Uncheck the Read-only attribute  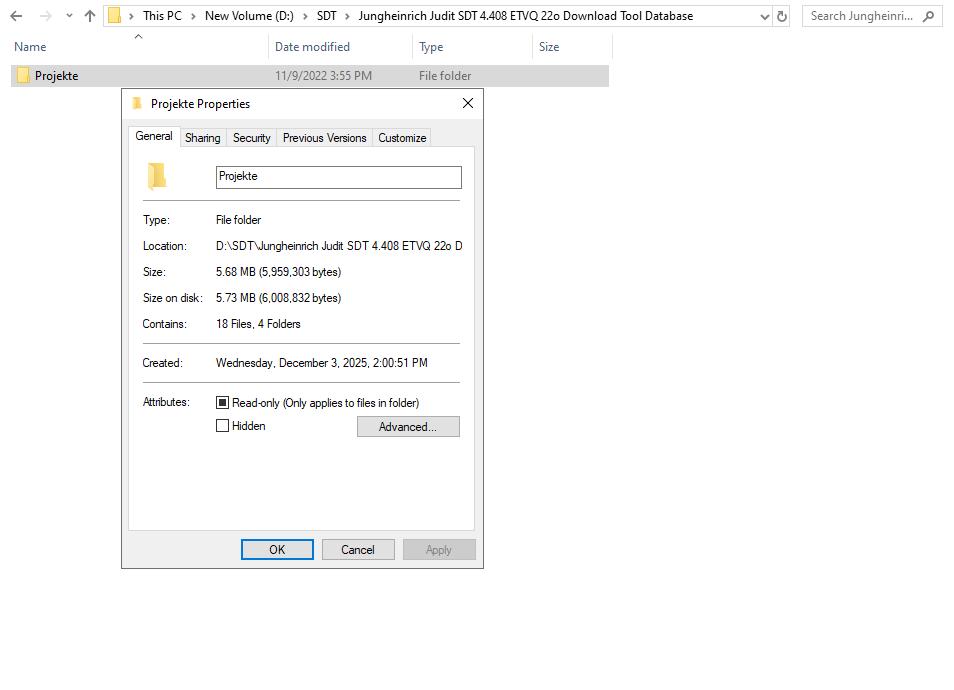coord(222,402)
